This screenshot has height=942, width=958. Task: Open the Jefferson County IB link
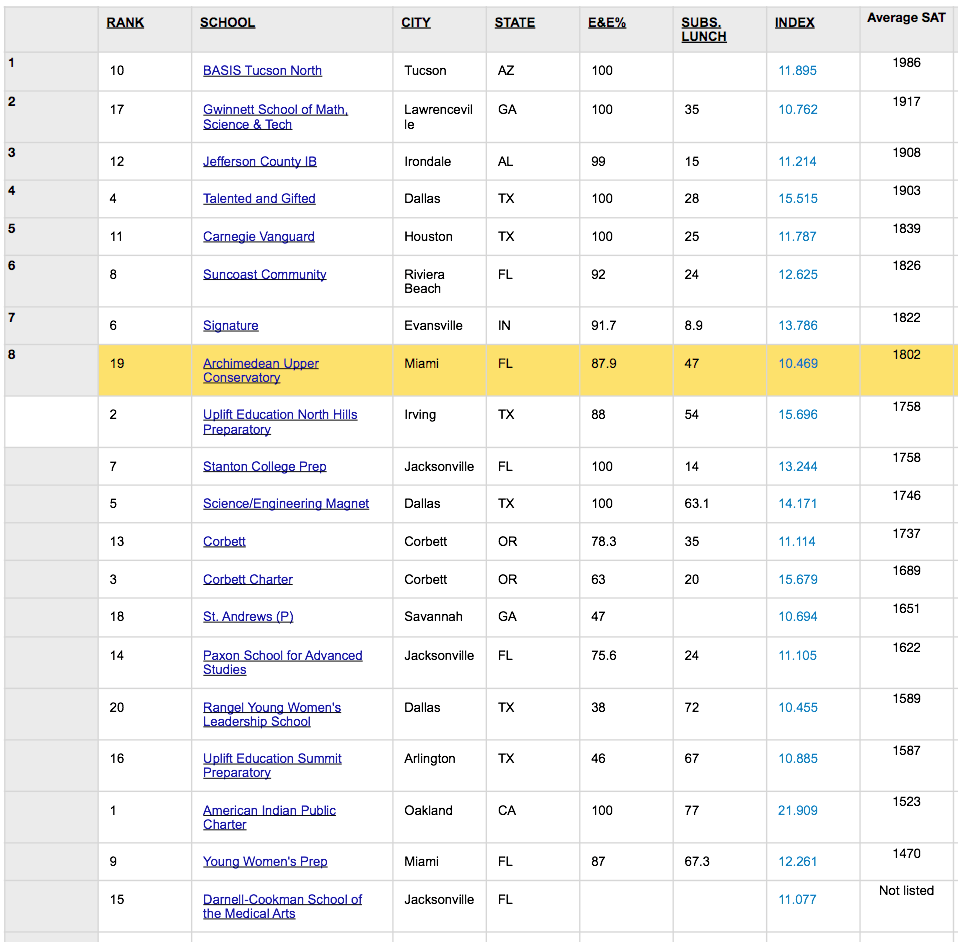(260, 161)
